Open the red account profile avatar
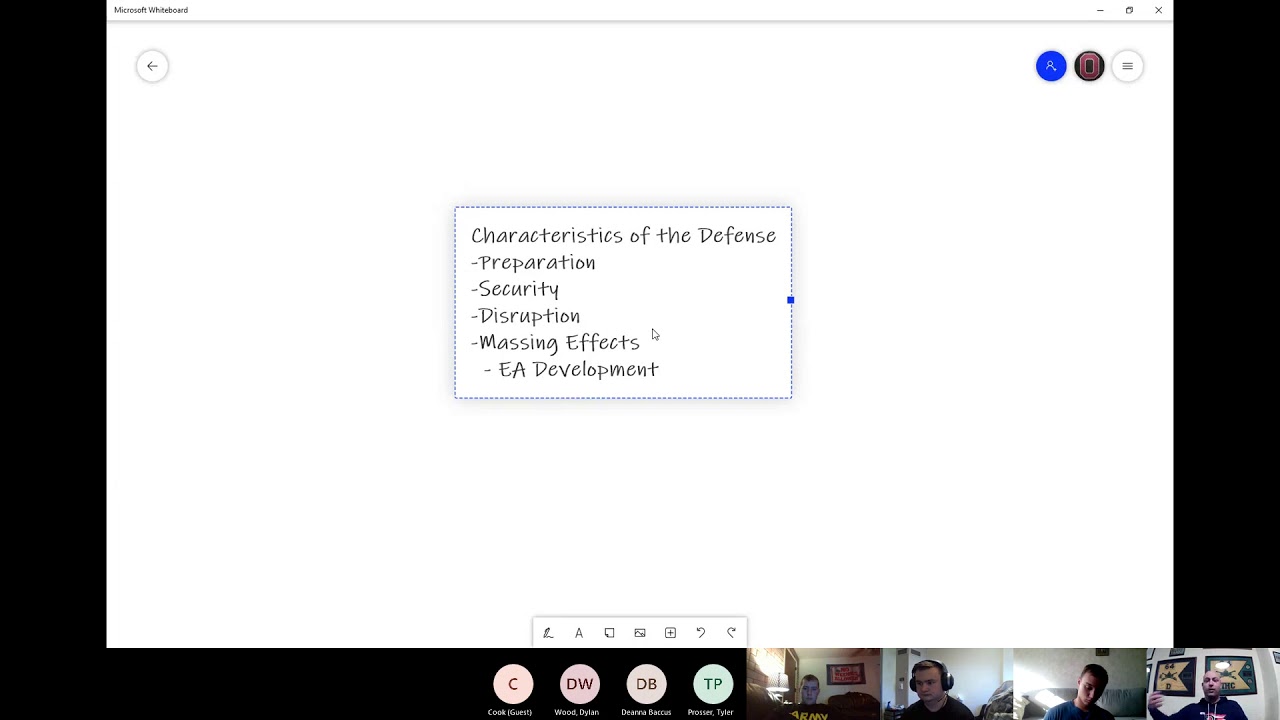The height and width of the screenshot is (720, 1280). 1089,66
